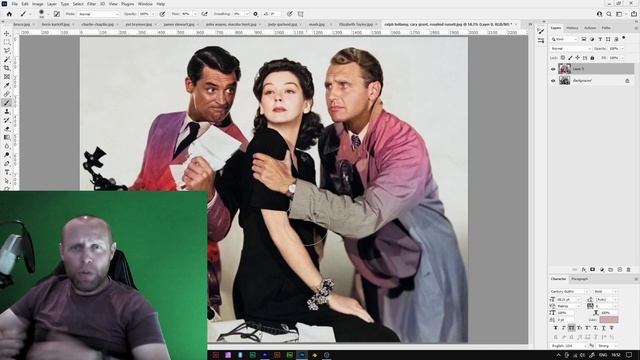Screen dimensions: 640x360
Task: Toggle lock all padlock icon
Action: [x=592, y=58]
